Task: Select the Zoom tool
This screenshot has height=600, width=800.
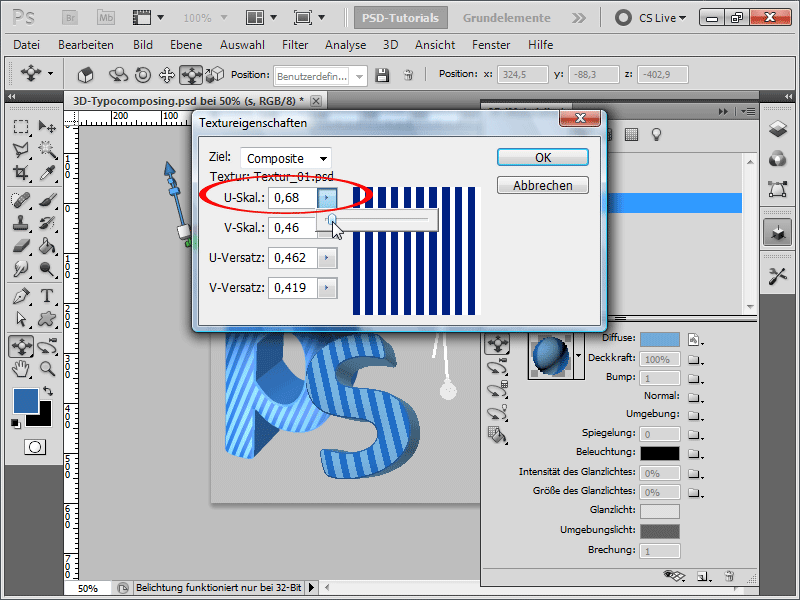Action: click(47, 368)
